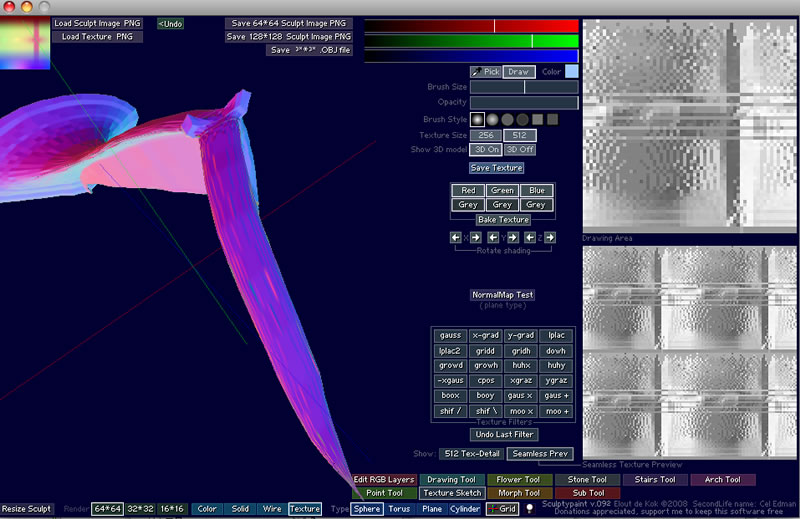The width and height of the screenshot is (800, 519).
Task: Click the light blue Color swatch
Action: [x=571, y=72]
